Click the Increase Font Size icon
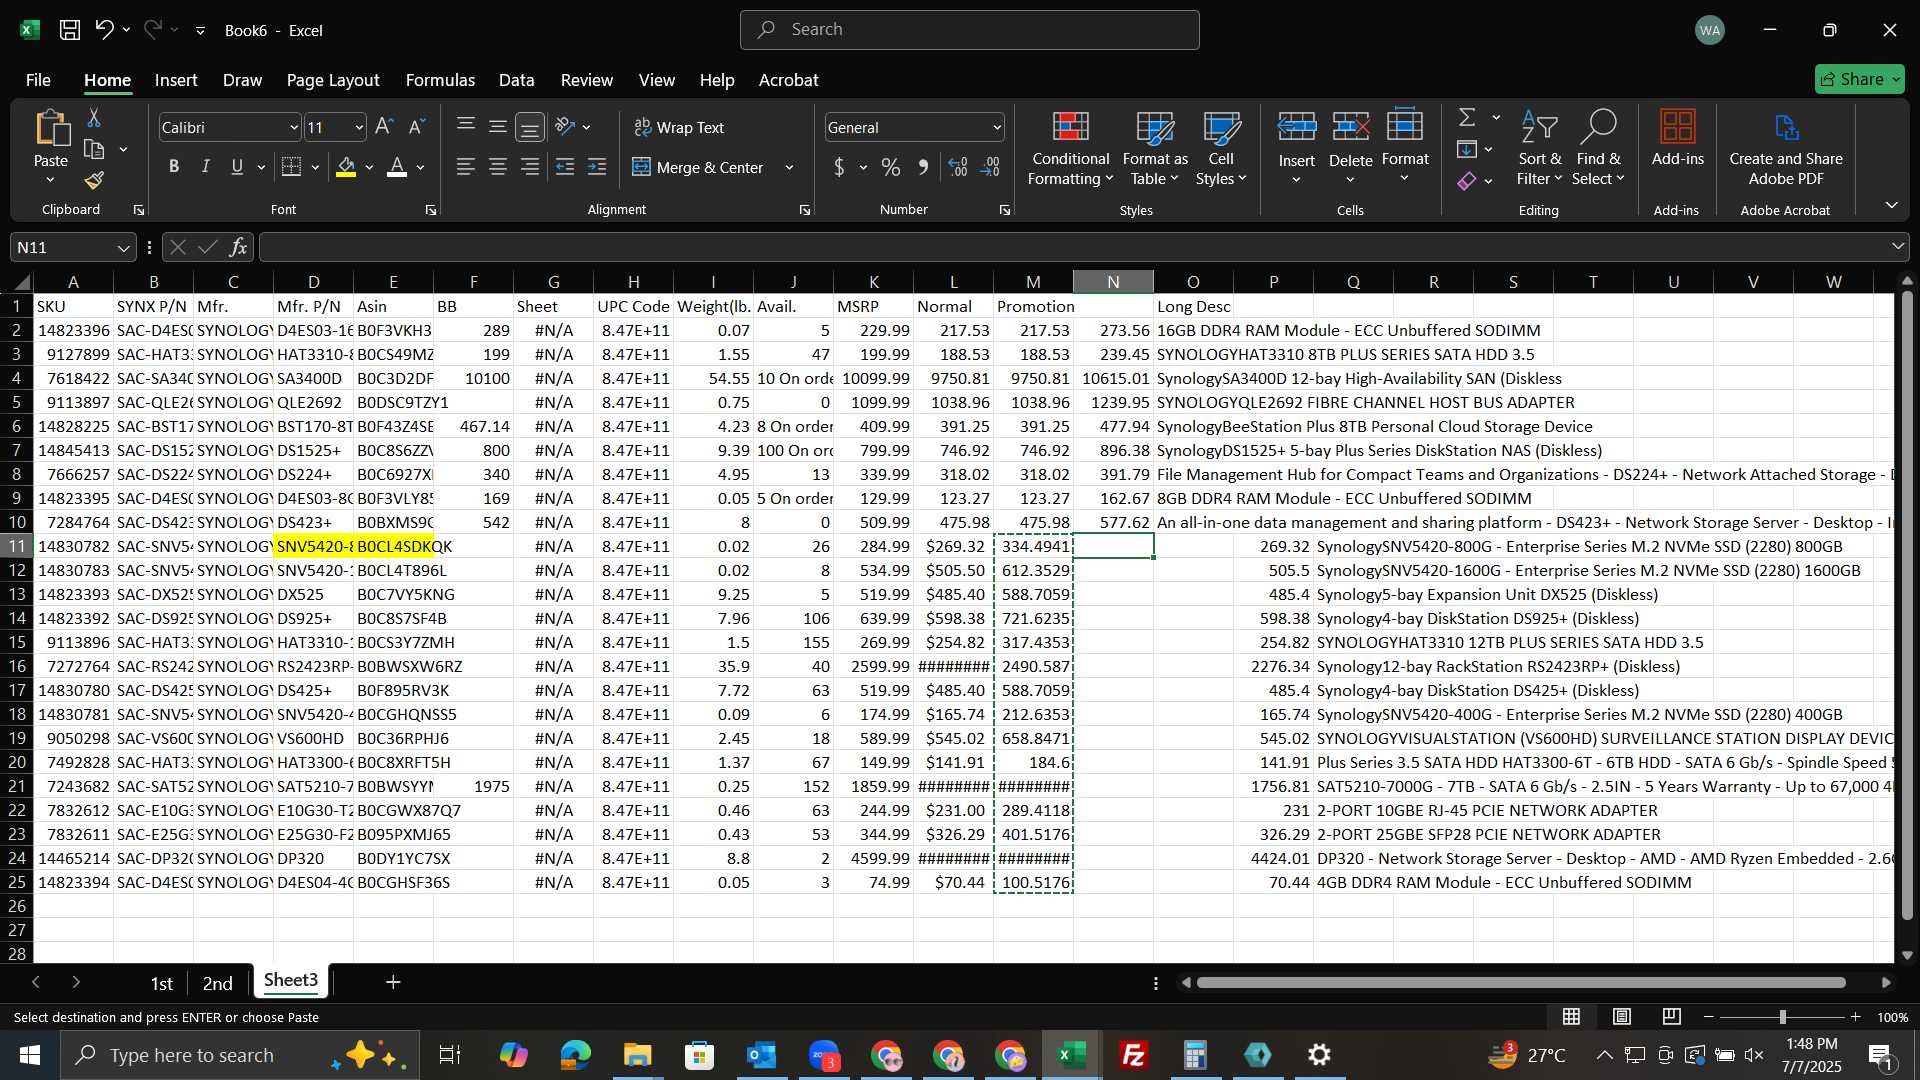 [x=384, y=127]
